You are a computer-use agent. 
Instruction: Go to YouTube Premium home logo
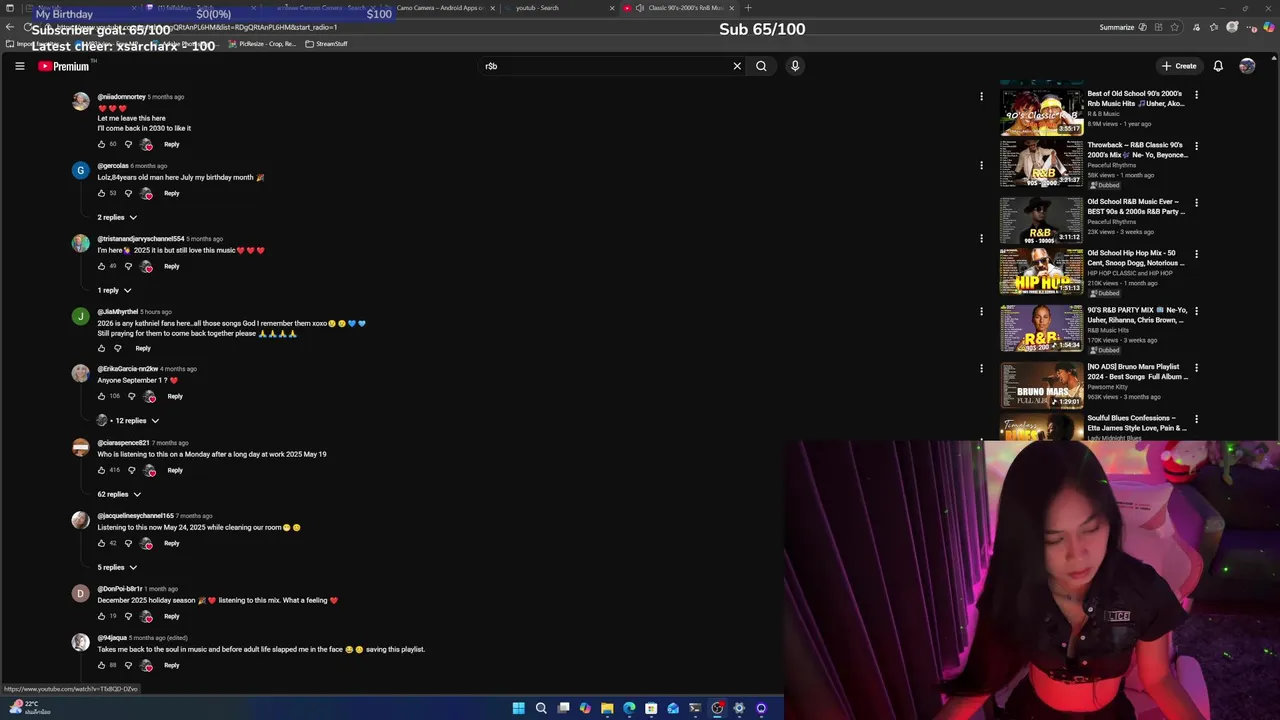coord(64,66)
